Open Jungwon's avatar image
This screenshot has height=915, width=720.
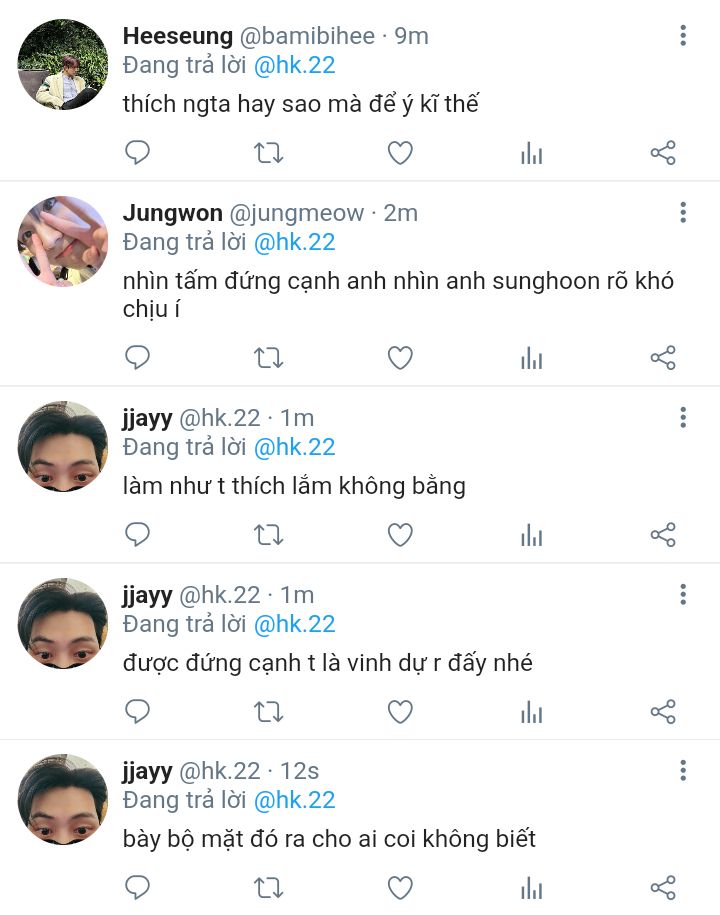click(x=62, y=241)
